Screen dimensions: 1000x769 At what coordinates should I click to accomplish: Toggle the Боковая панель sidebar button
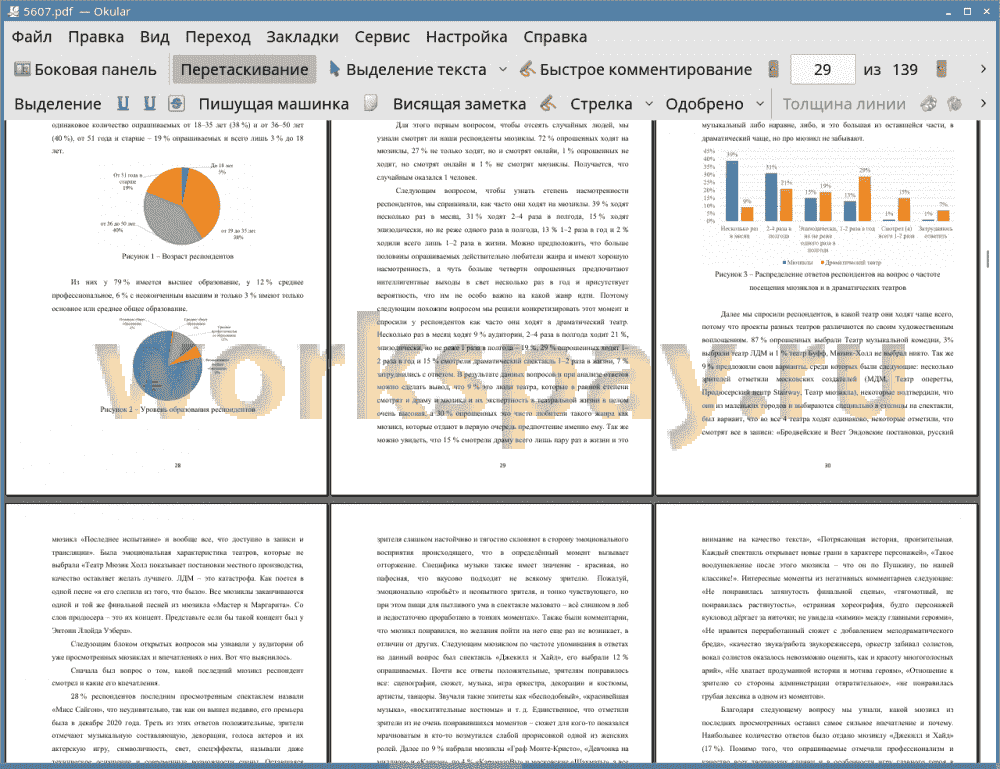click(x=85, y=70)
